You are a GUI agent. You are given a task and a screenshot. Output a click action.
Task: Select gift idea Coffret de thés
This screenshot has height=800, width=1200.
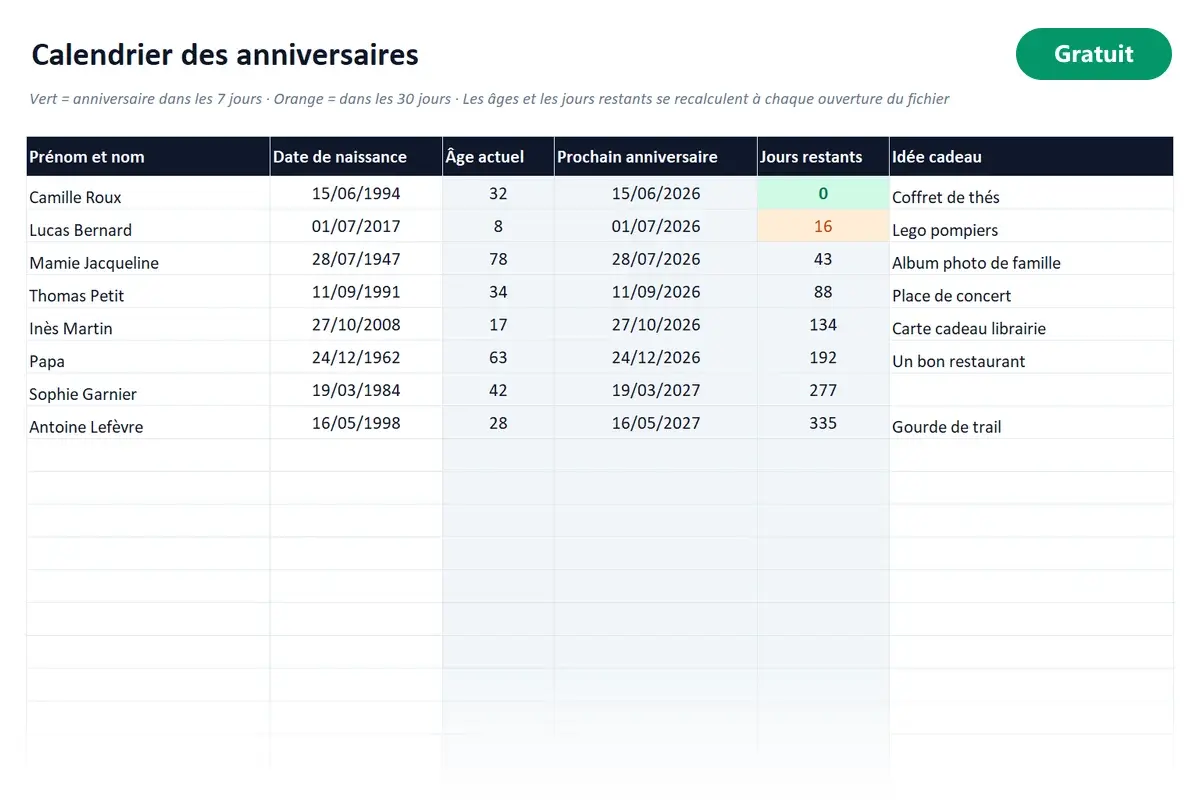click(x=1031, y=194)
